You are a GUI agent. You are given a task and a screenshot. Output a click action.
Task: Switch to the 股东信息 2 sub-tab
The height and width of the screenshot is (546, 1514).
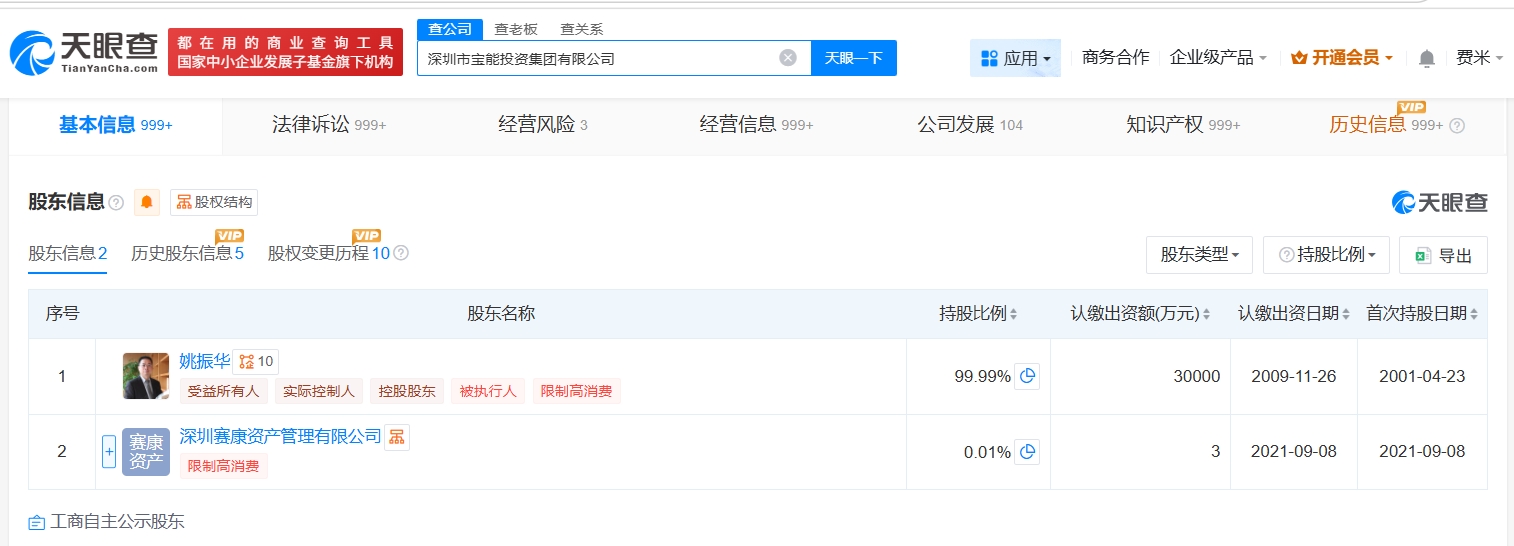pyautogui.click(x=67, y=254)
